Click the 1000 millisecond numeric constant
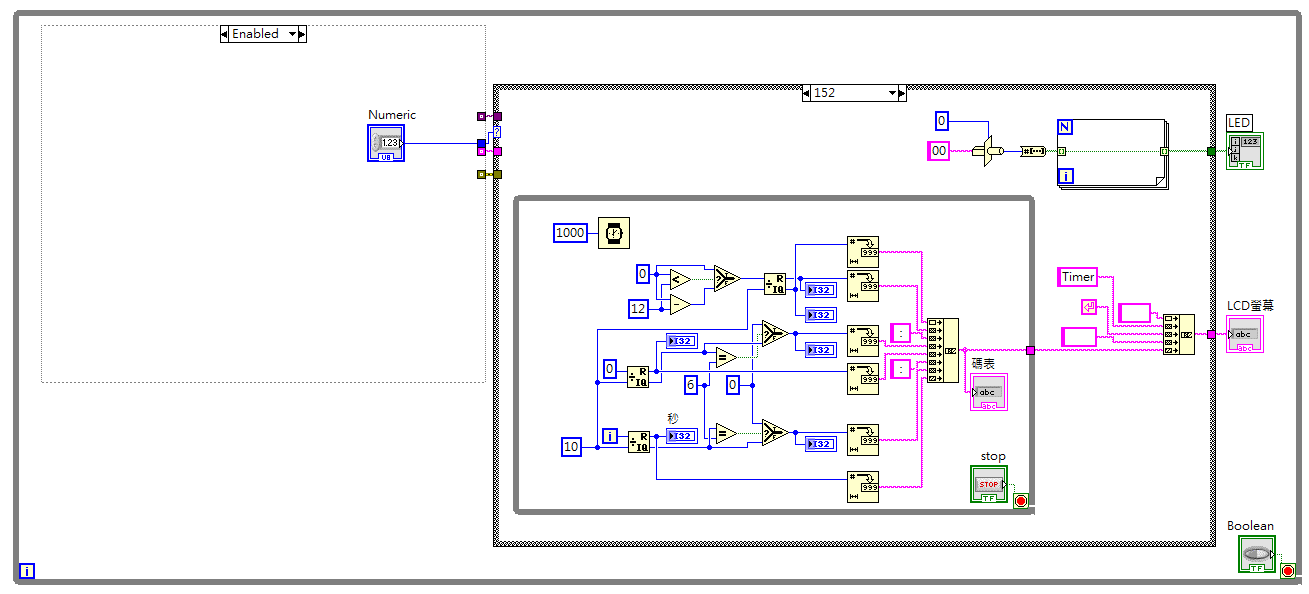This screenshot has width=1309, height=594. [x=570, y=232]
